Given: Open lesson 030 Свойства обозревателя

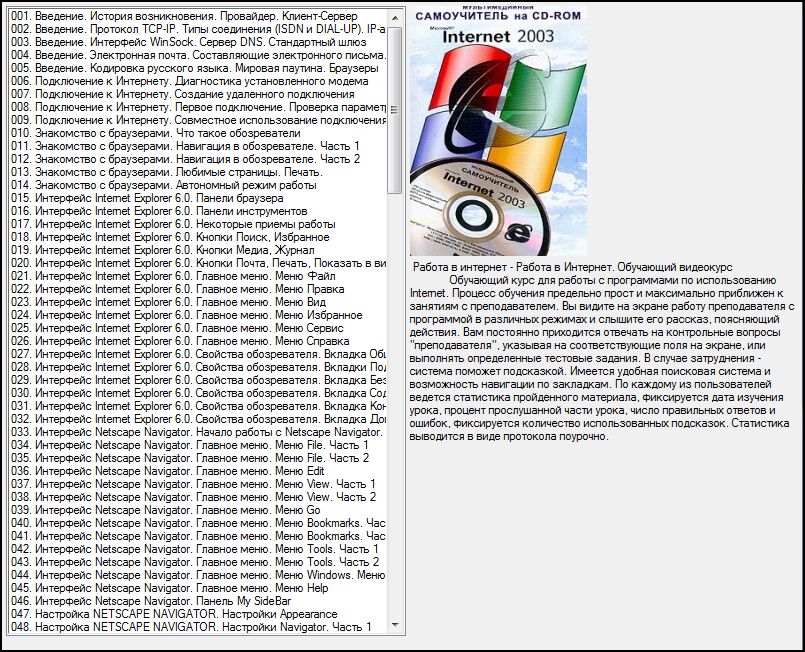Looking at the screenshot, I should point(198,393).
